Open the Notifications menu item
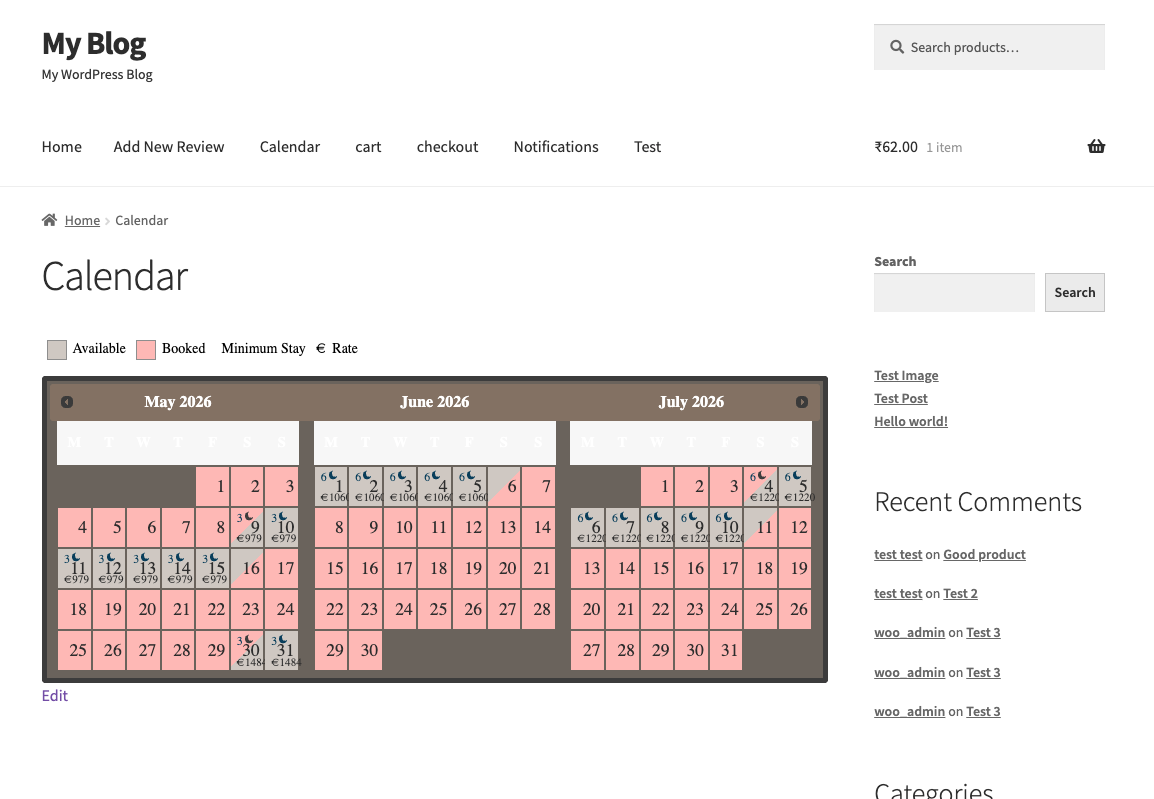This screenshot has width=1154, height=799. [555, 147]
